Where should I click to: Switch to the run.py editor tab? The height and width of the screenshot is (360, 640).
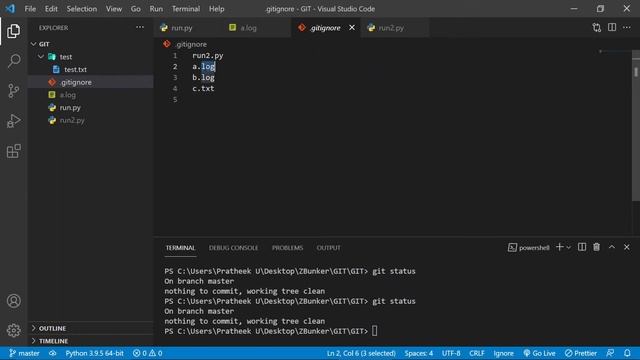pyautogui.click(x=189, y=28)
